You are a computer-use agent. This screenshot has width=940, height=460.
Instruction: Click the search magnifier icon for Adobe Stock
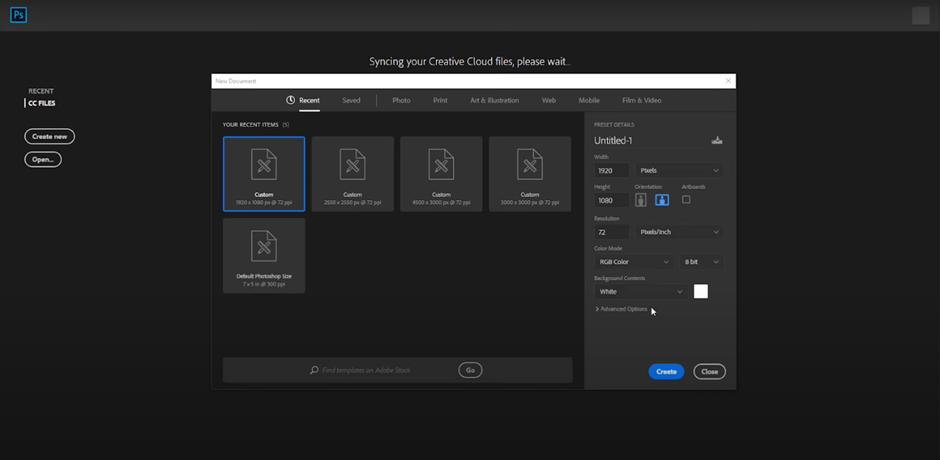pos(314,371)
